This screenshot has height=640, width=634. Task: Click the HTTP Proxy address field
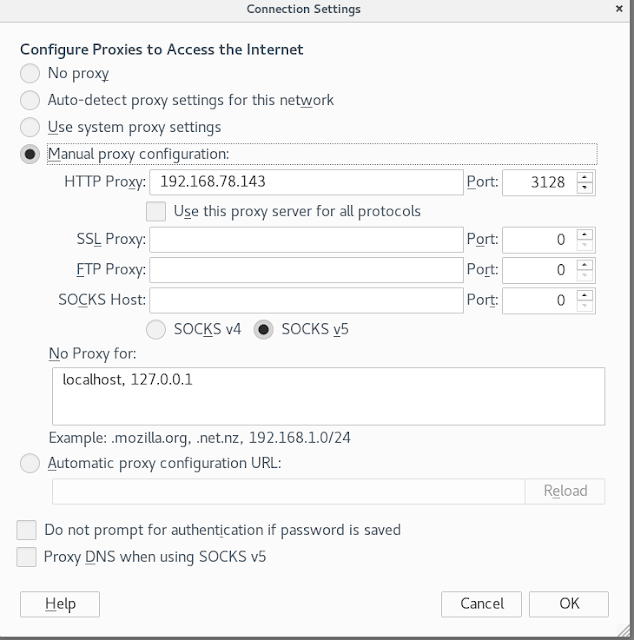point(306,182)
